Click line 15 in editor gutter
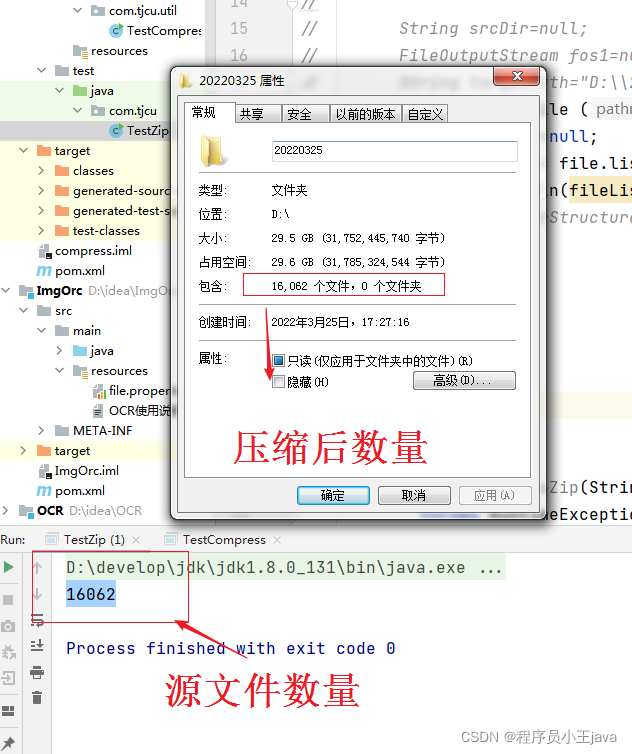The height and width of the screenshot is (754, 632). click(x=239, y=28)
